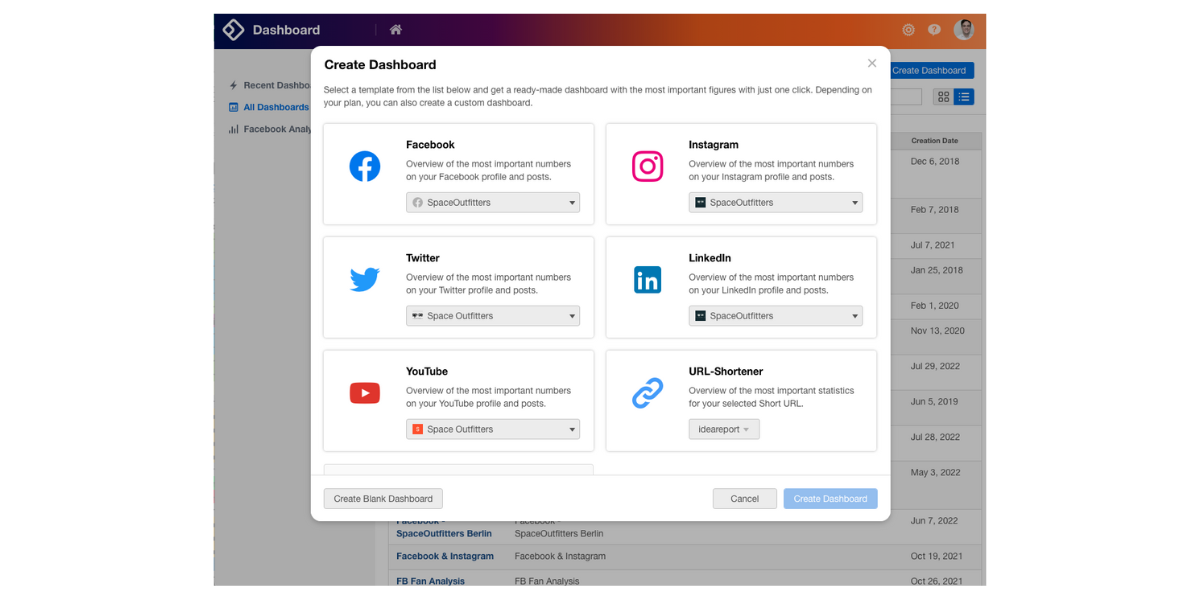Open the help question mark icon
1200x600 pixels.
(x=934, y=30)
